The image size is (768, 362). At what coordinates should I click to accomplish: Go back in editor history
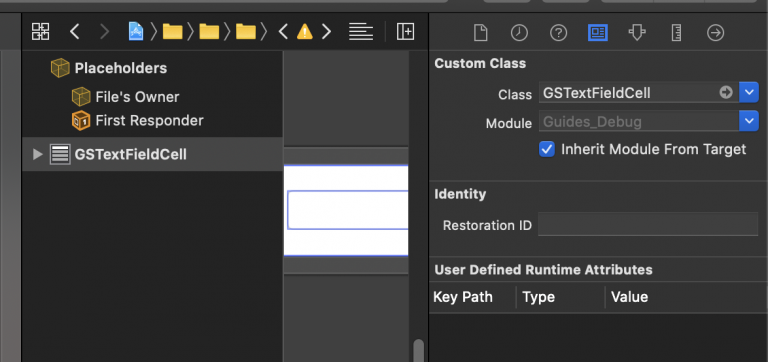pos(74,32)
